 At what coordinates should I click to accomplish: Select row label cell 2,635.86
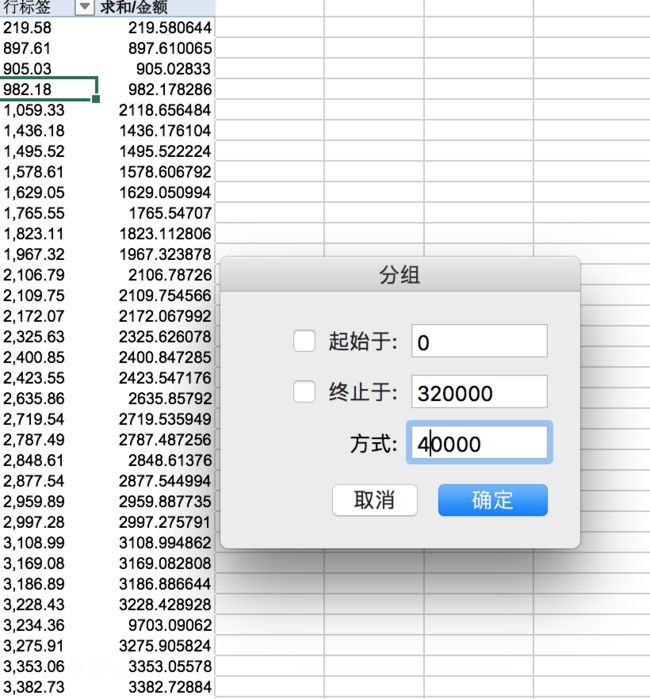click(x=49, y=399)
